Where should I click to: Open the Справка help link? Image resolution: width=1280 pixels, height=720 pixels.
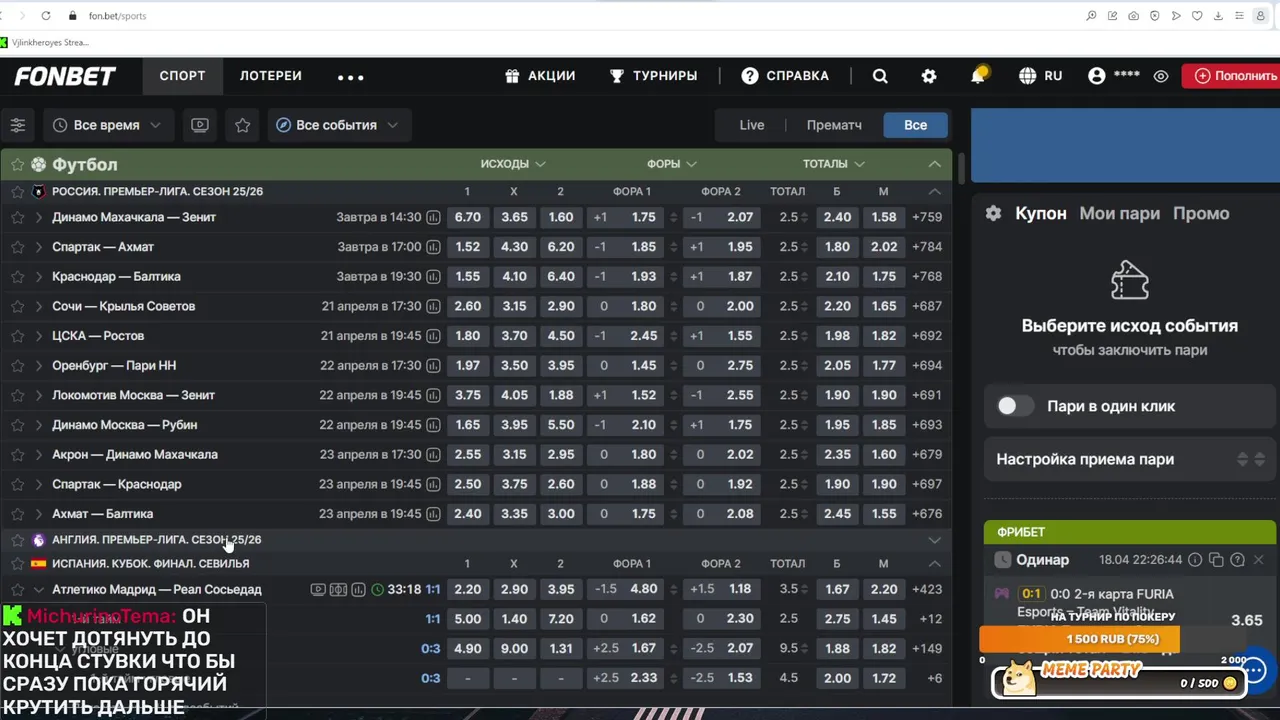click(785, 76)
